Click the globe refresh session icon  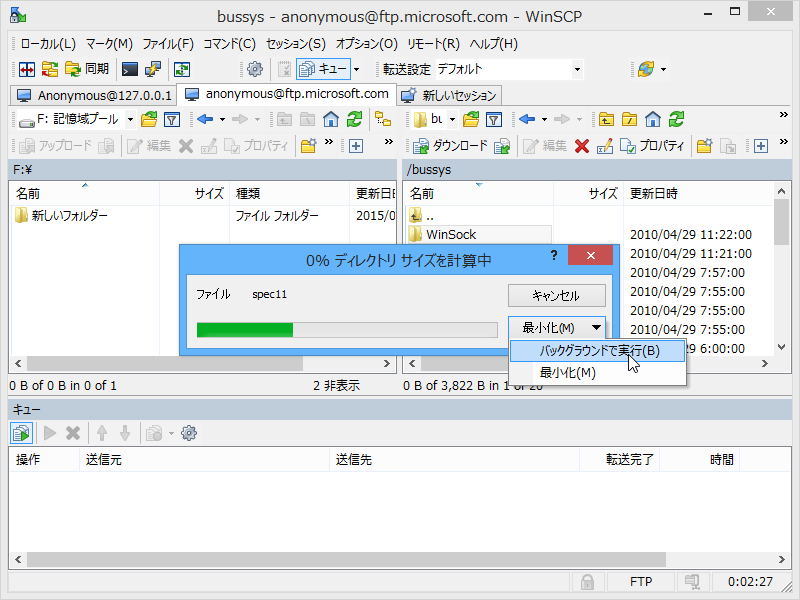point(646,69)
